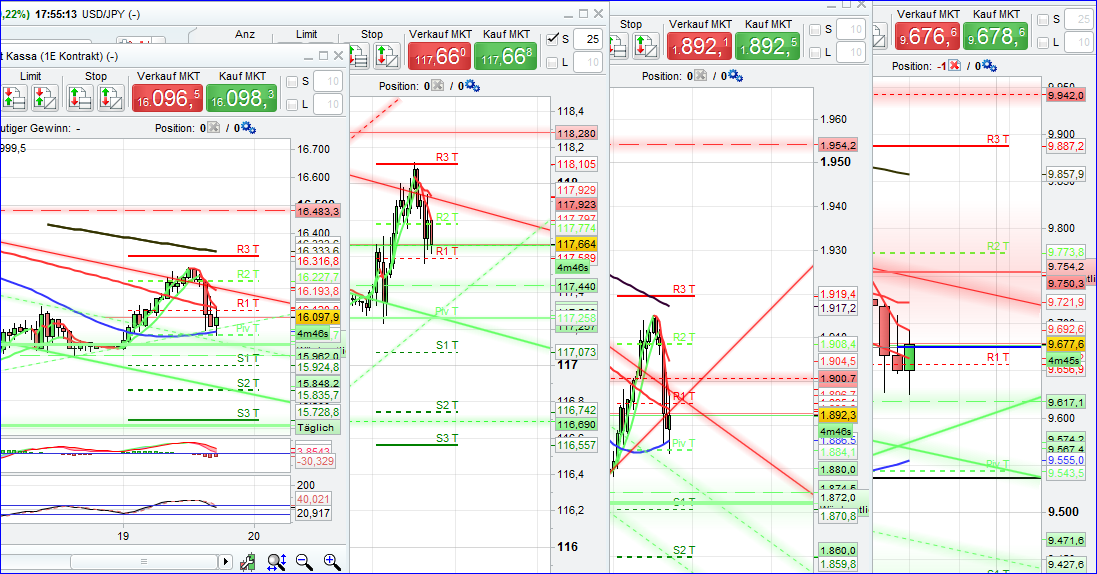Click S value field in the 9.676 window
Viewport: 1097px width, 574px height.
(1080, 20)
